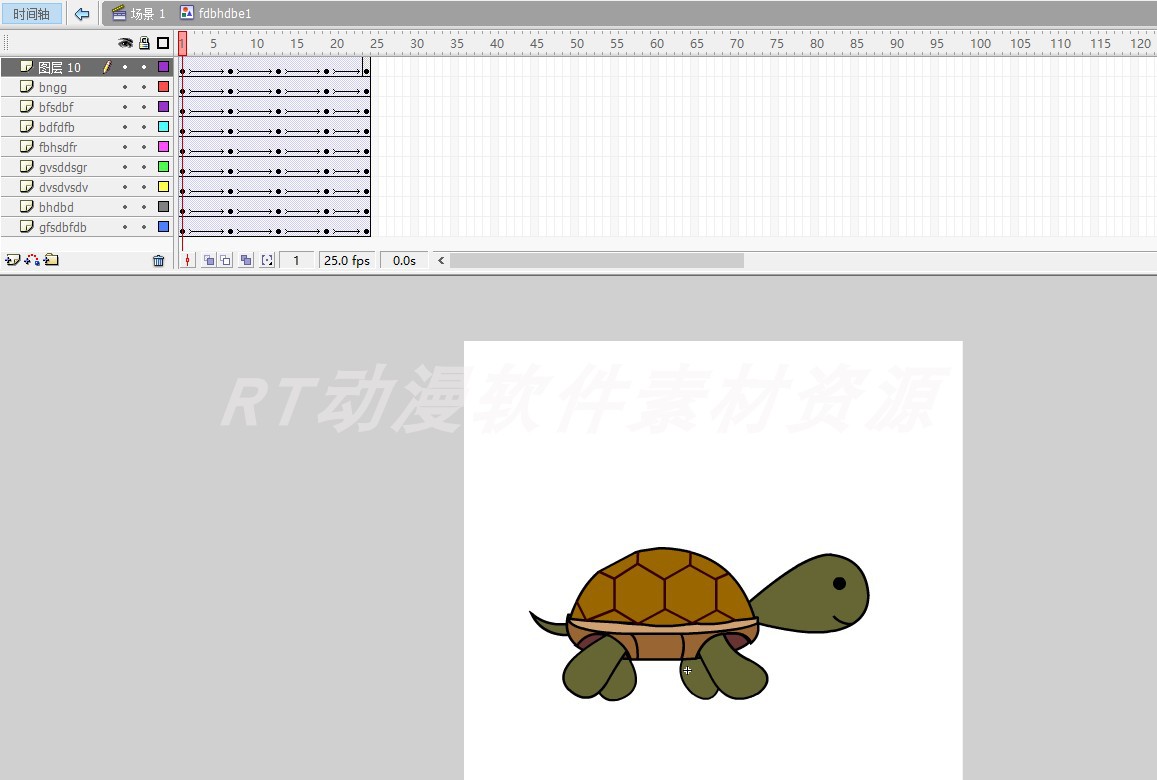This screenshot has height=780, width=1157.
Task: Lock the bfsdbf layer
Action: coord(143,106)
